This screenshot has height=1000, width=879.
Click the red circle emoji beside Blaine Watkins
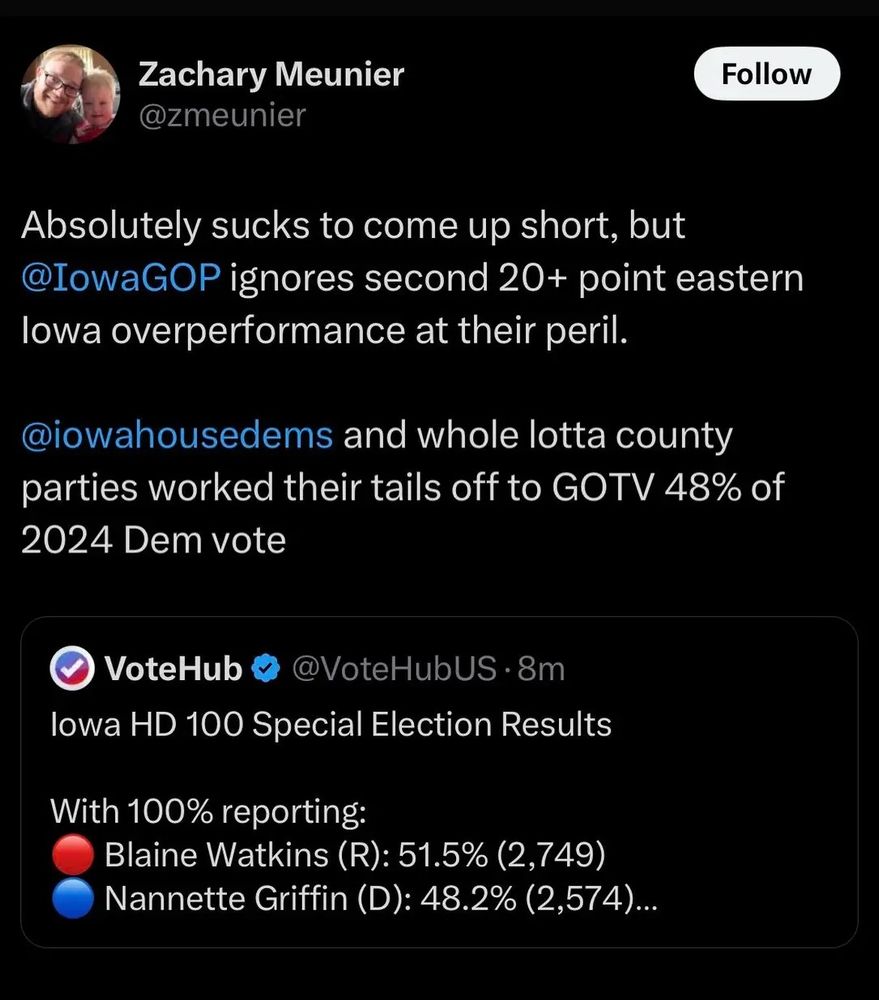click(71, 855)
